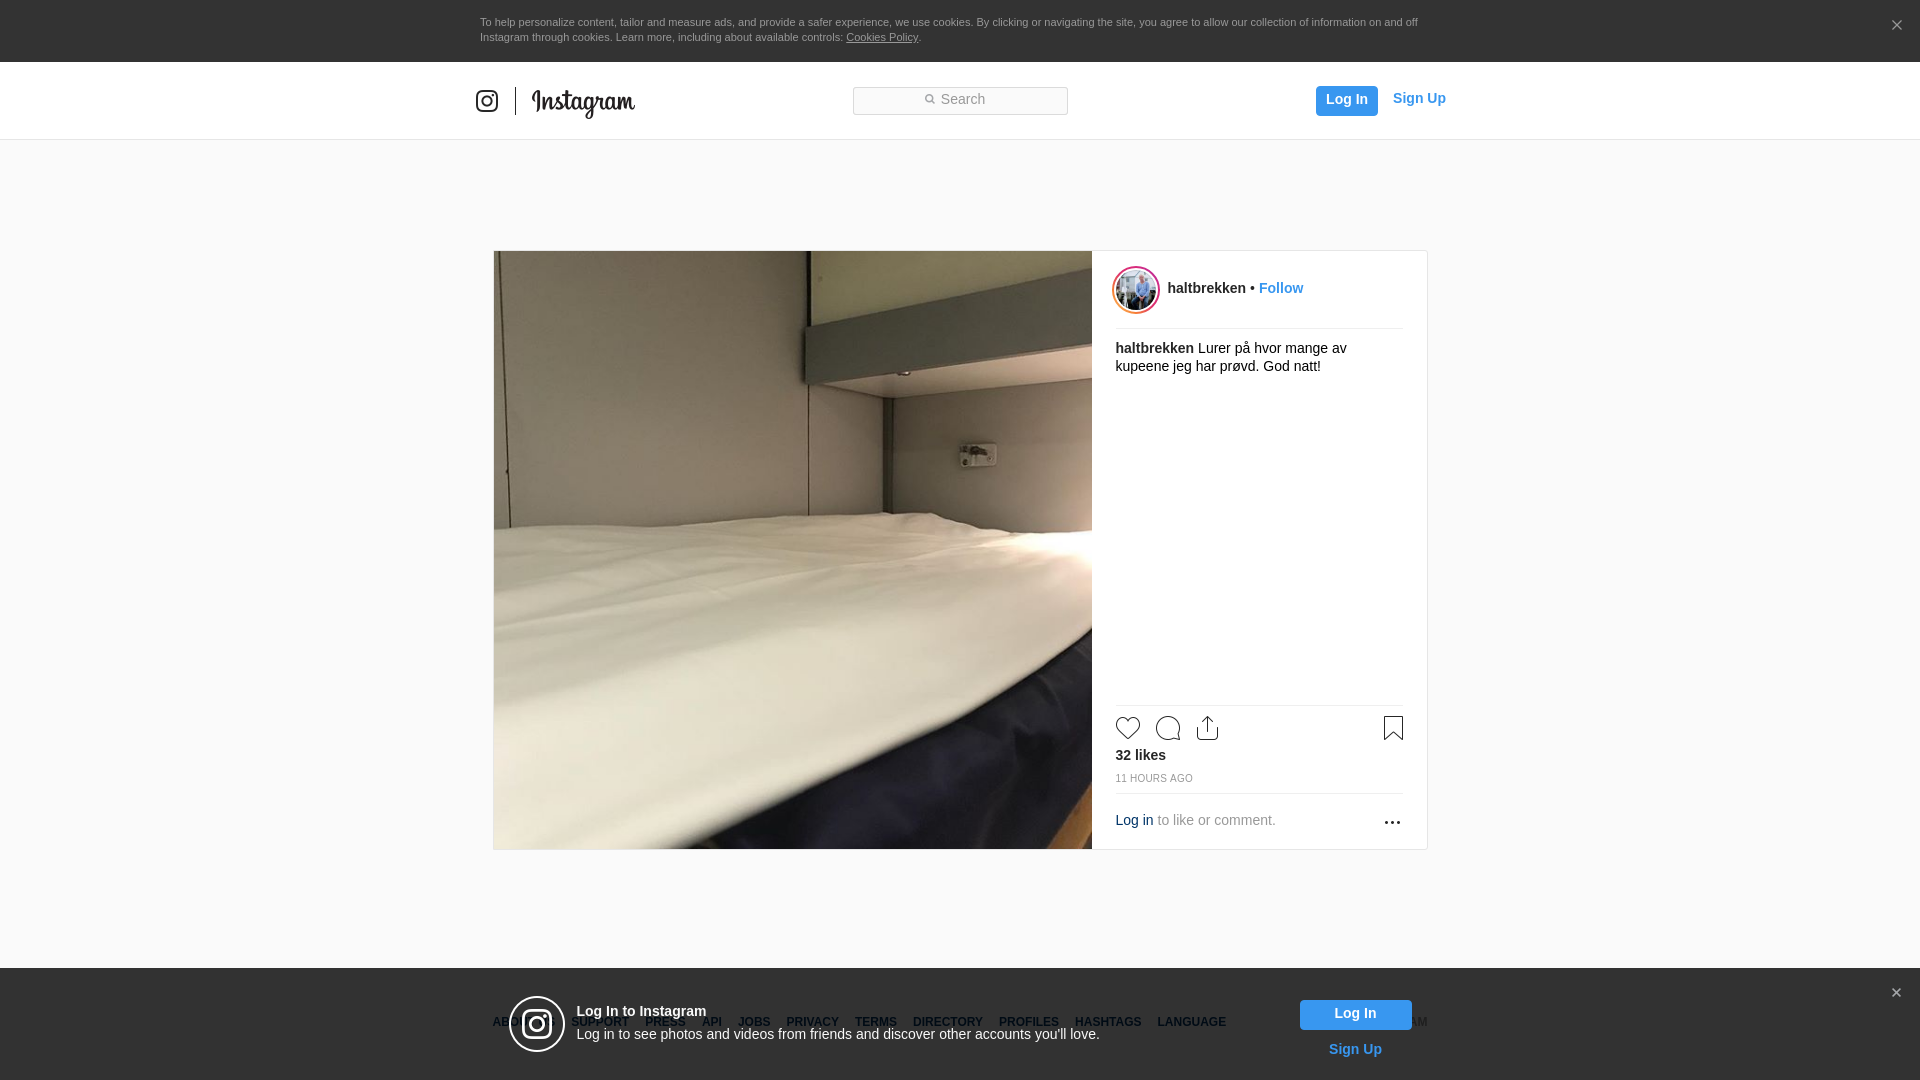Click the Log in to comment link
1920x1080 pixels.
pos(1134,820)
